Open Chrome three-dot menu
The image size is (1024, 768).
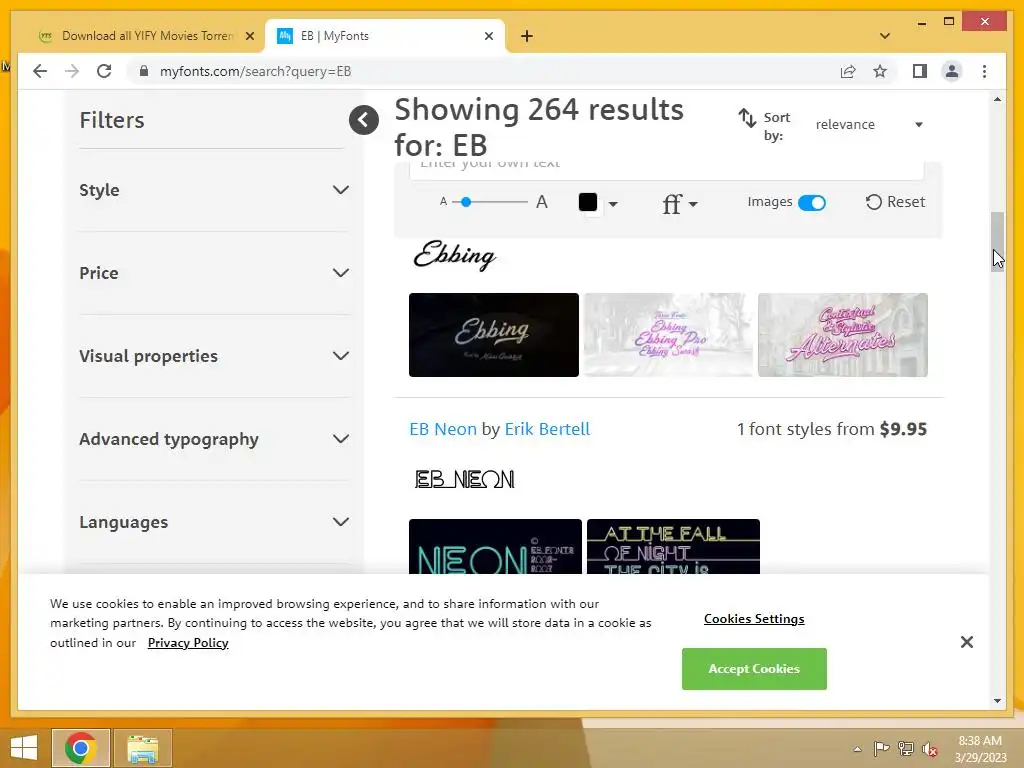(x=984, y=71)
